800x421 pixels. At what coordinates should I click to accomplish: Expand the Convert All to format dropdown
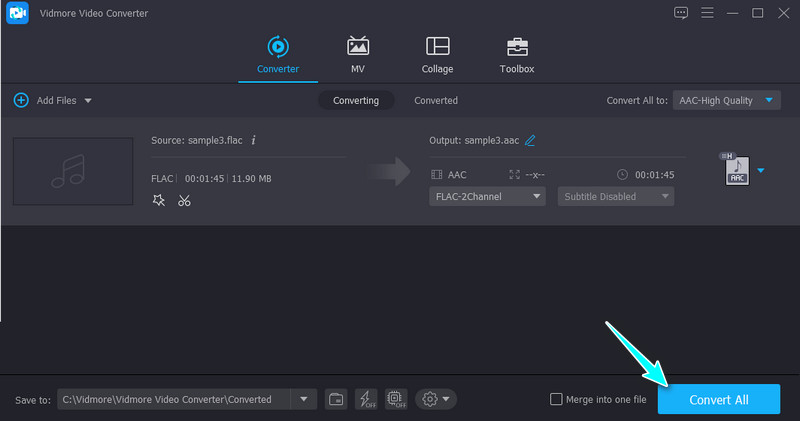click(x=726, y=100)
